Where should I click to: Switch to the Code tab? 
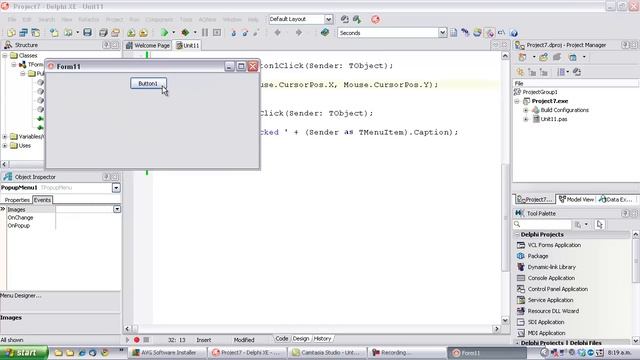281,339
